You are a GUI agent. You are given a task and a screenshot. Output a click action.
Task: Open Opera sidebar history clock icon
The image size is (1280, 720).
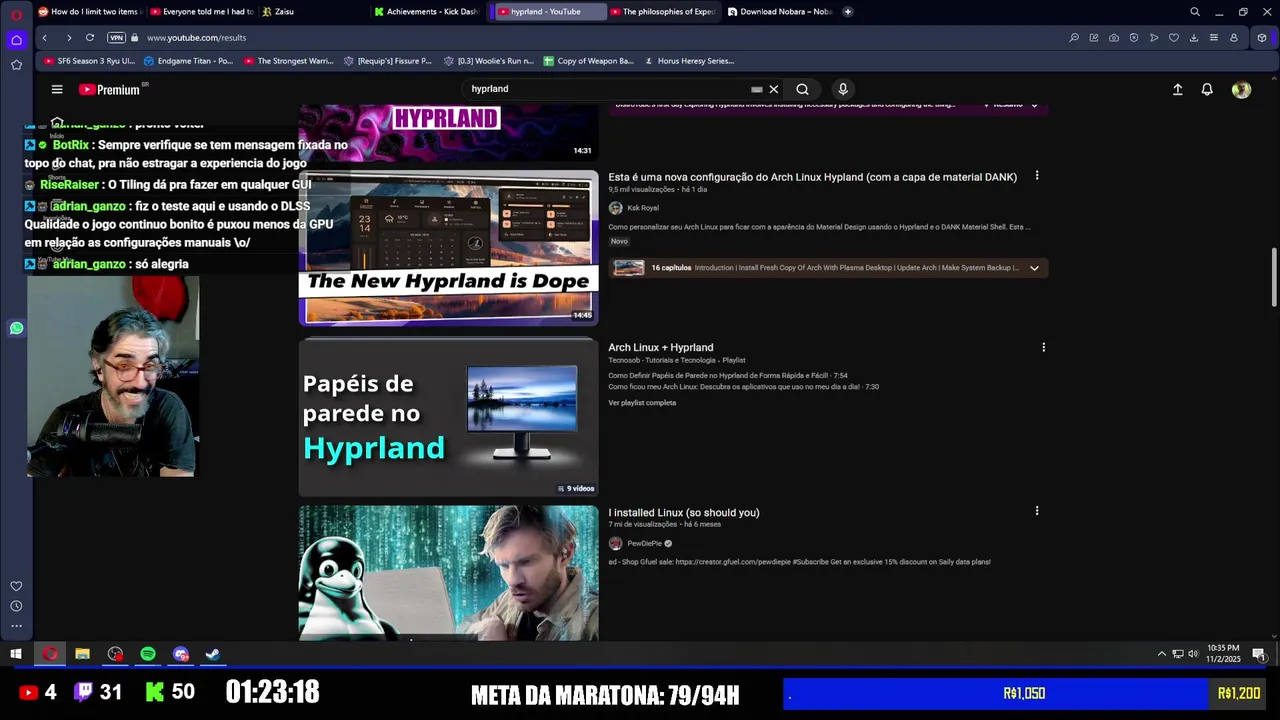[16, 606]
